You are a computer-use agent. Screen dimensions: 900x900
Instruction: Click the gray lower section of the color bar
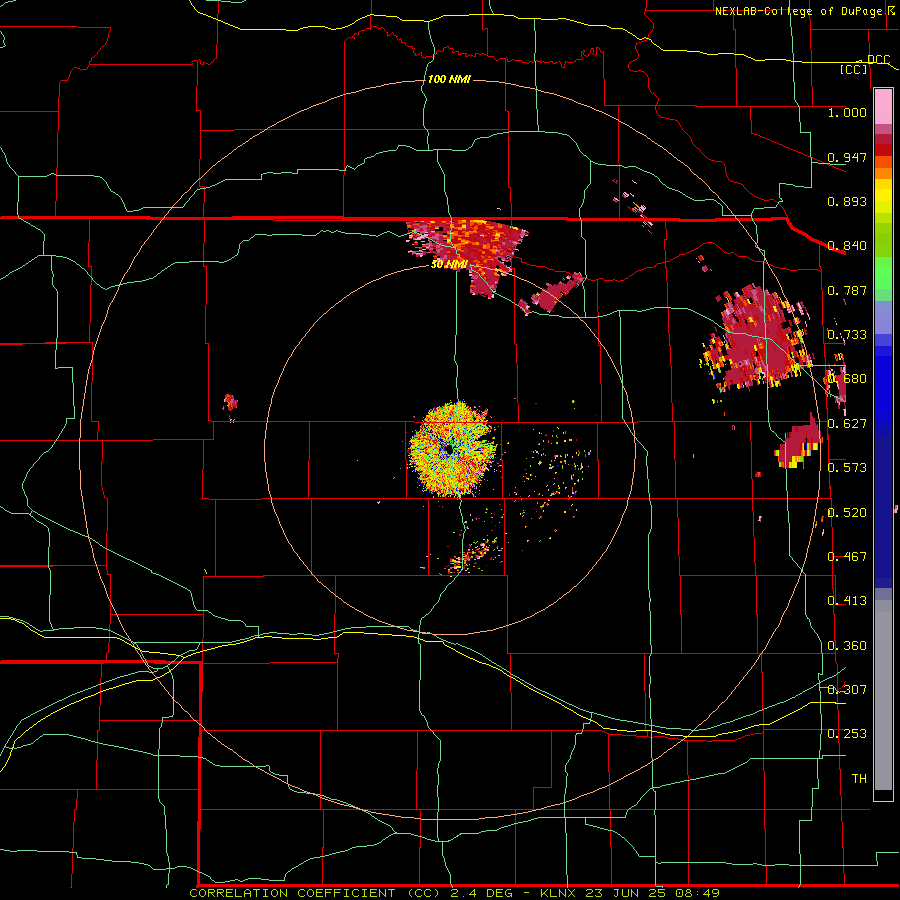[883, 695]
